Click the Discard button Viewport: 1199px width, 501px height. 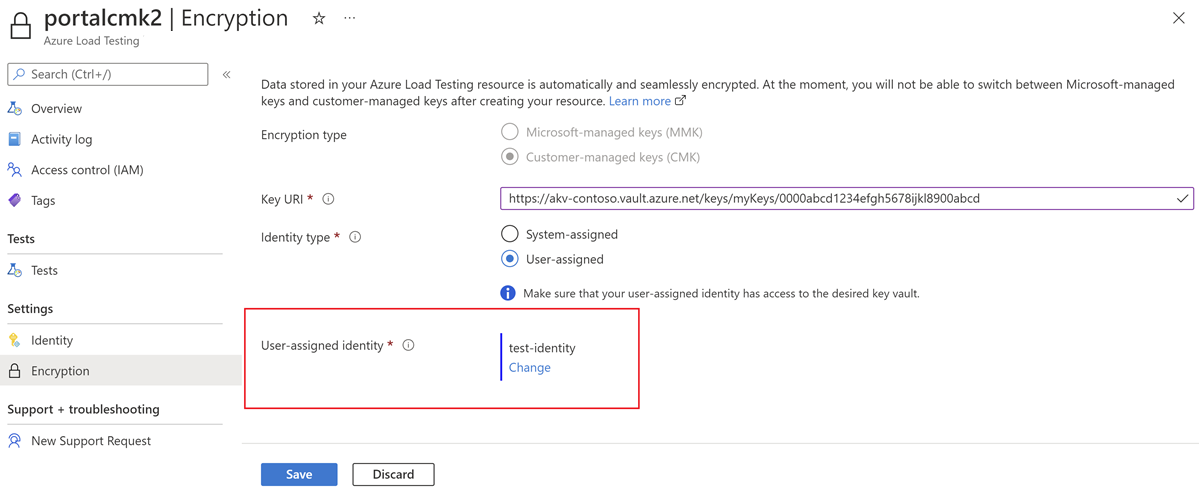(393, 474)
